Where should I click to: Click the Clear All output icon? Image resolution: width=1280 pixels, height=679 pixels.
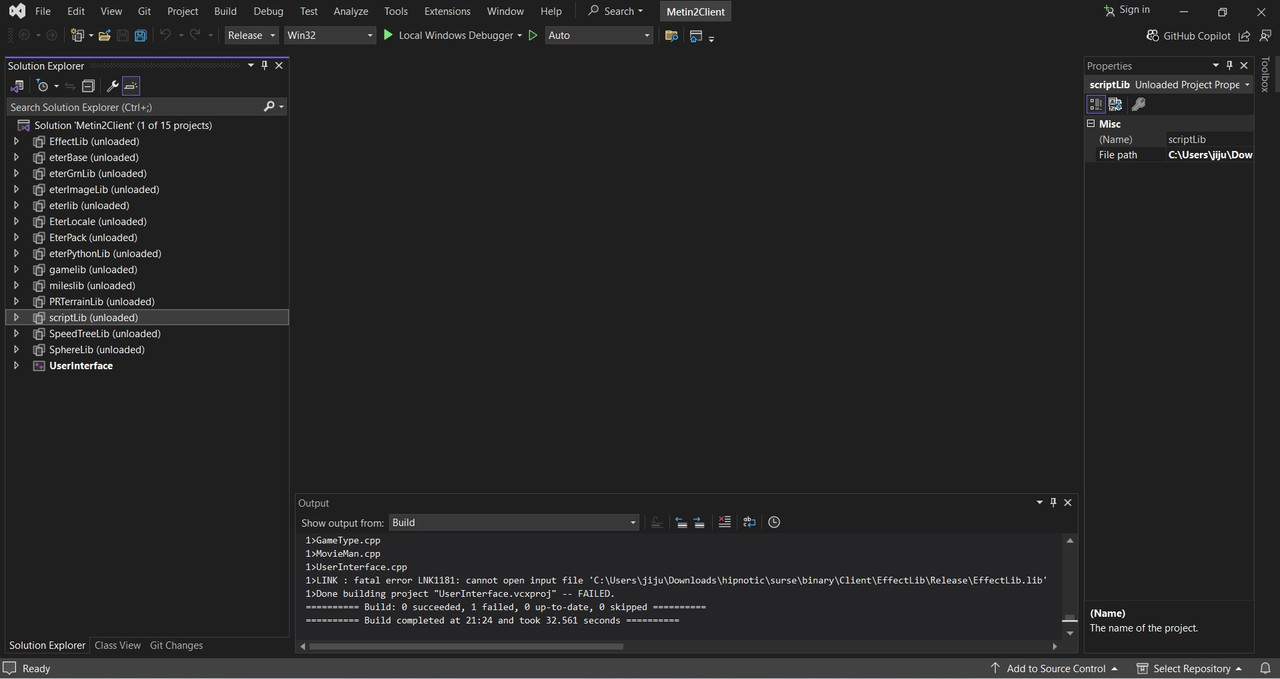point(725,522)
